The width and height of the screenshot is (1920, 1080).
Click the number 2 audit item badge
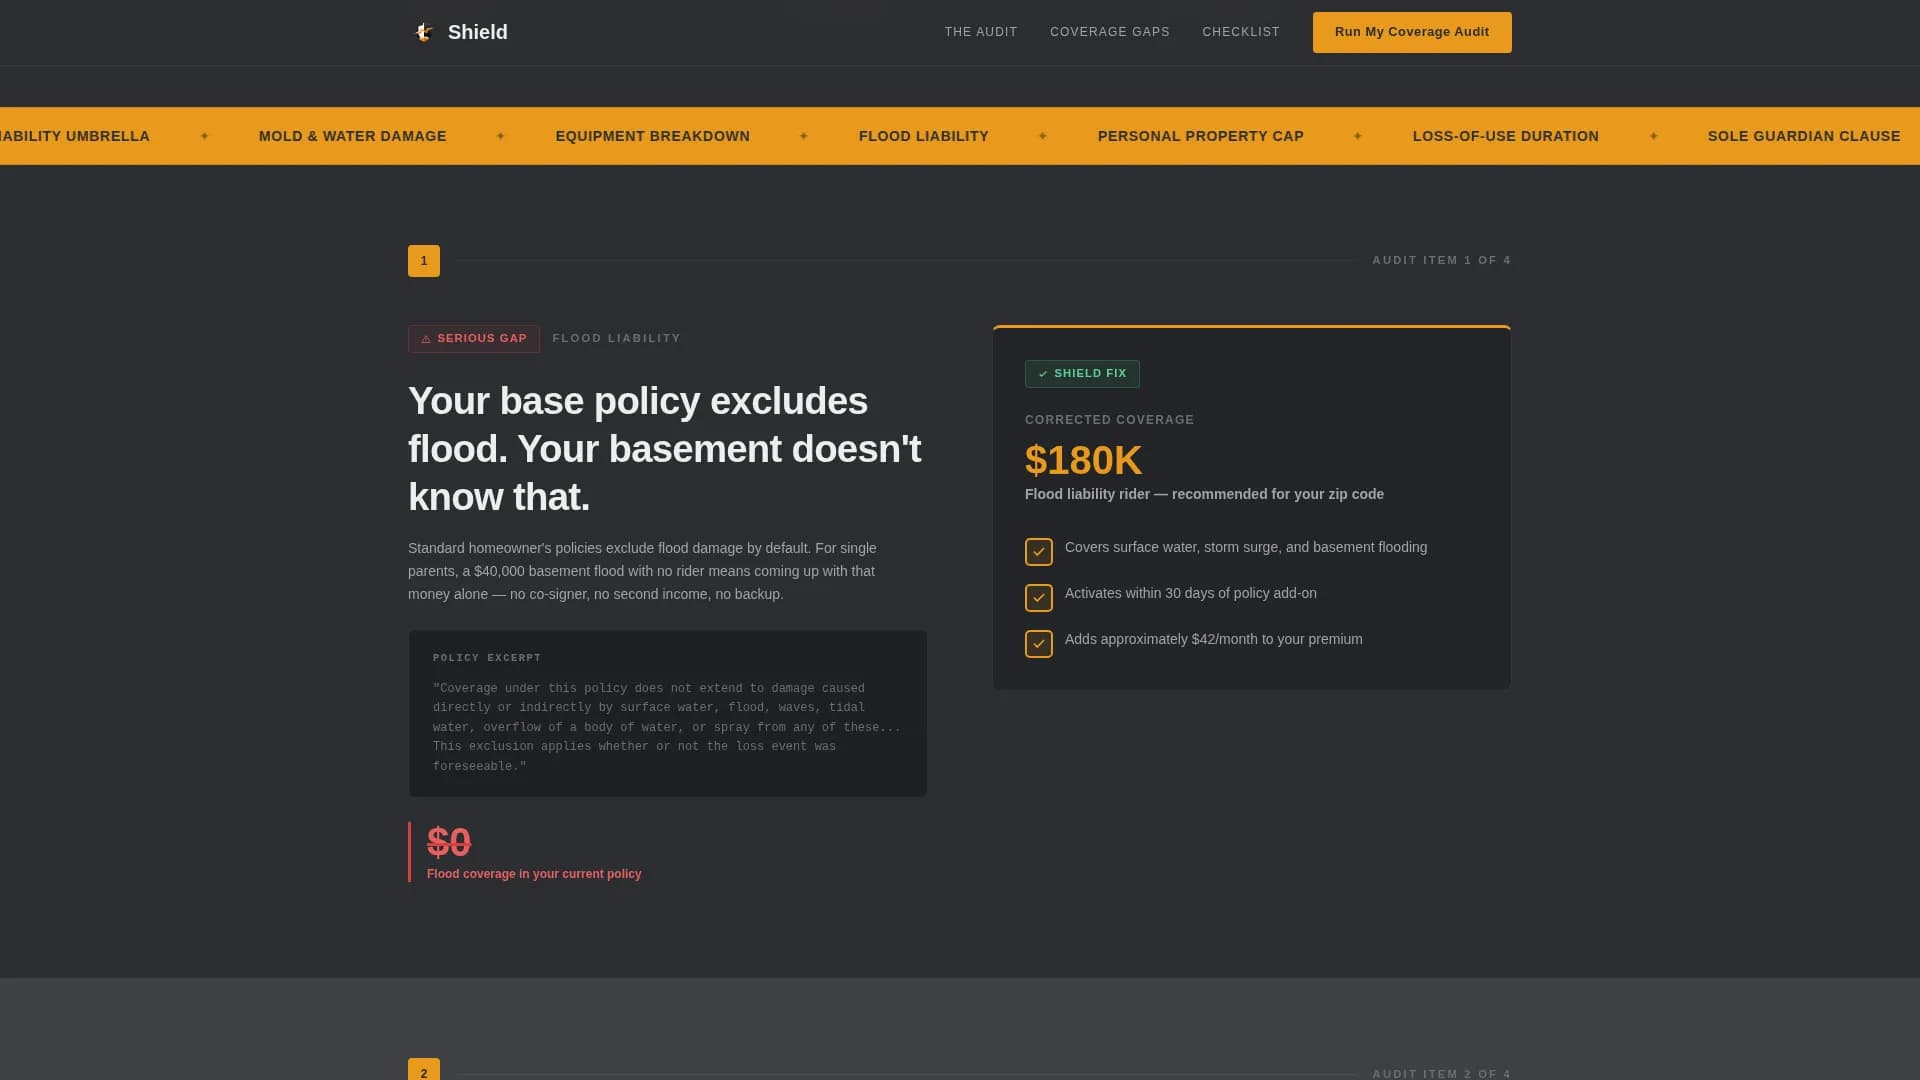click(424, 1071)
